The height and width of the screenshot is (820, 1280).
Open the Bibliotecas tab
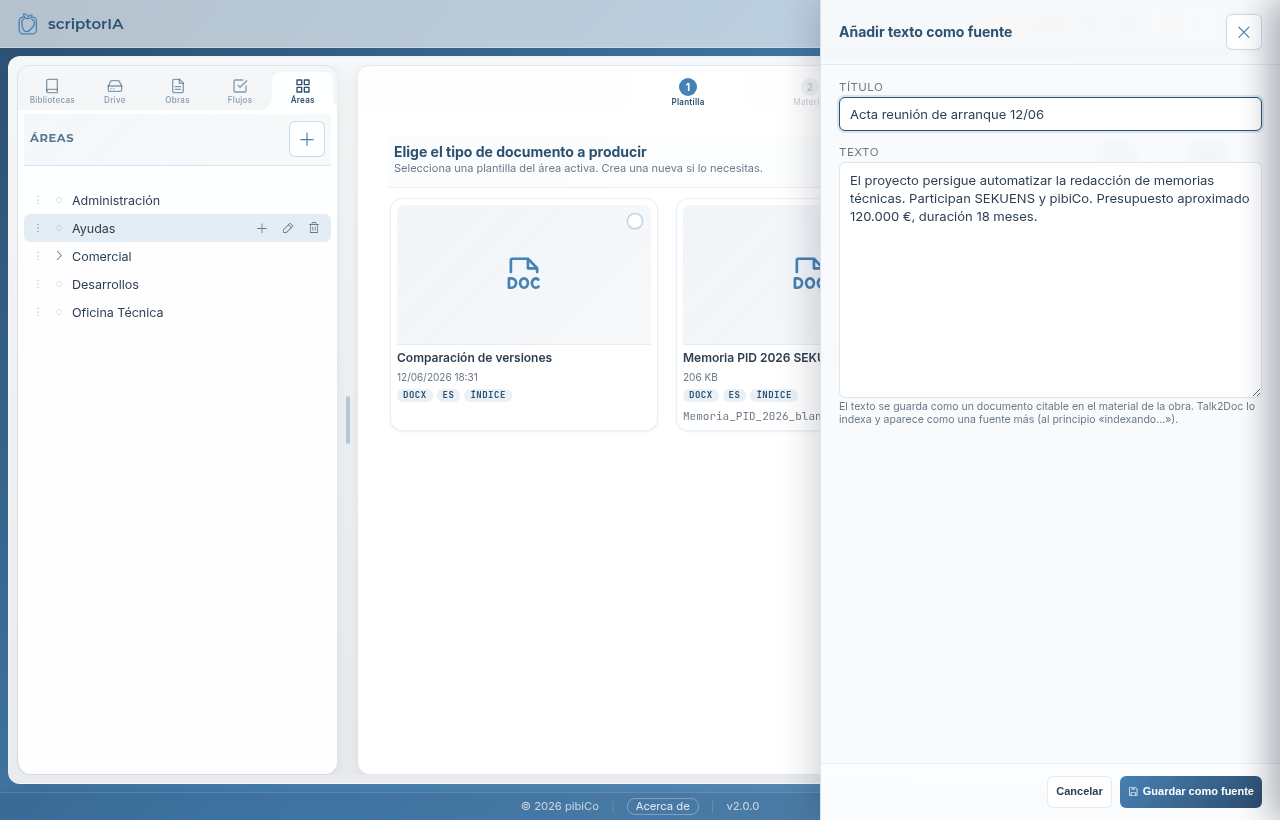click(52, 91)
